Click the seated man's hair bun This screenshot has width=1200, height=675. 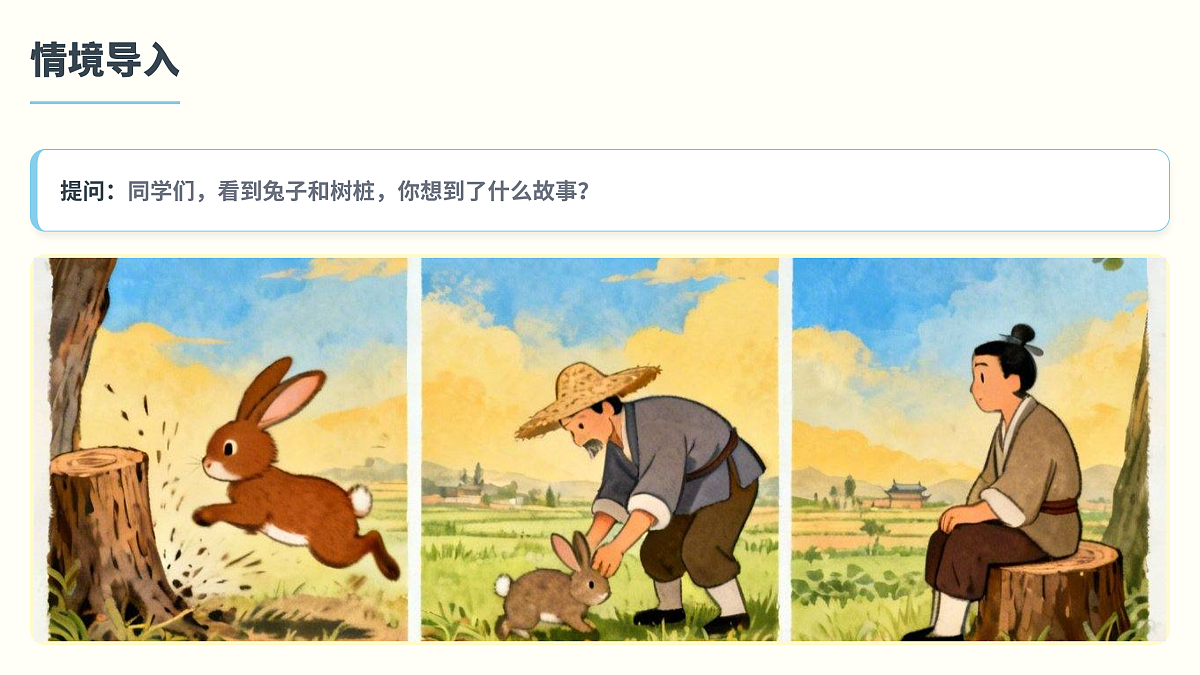(1024, 336)
